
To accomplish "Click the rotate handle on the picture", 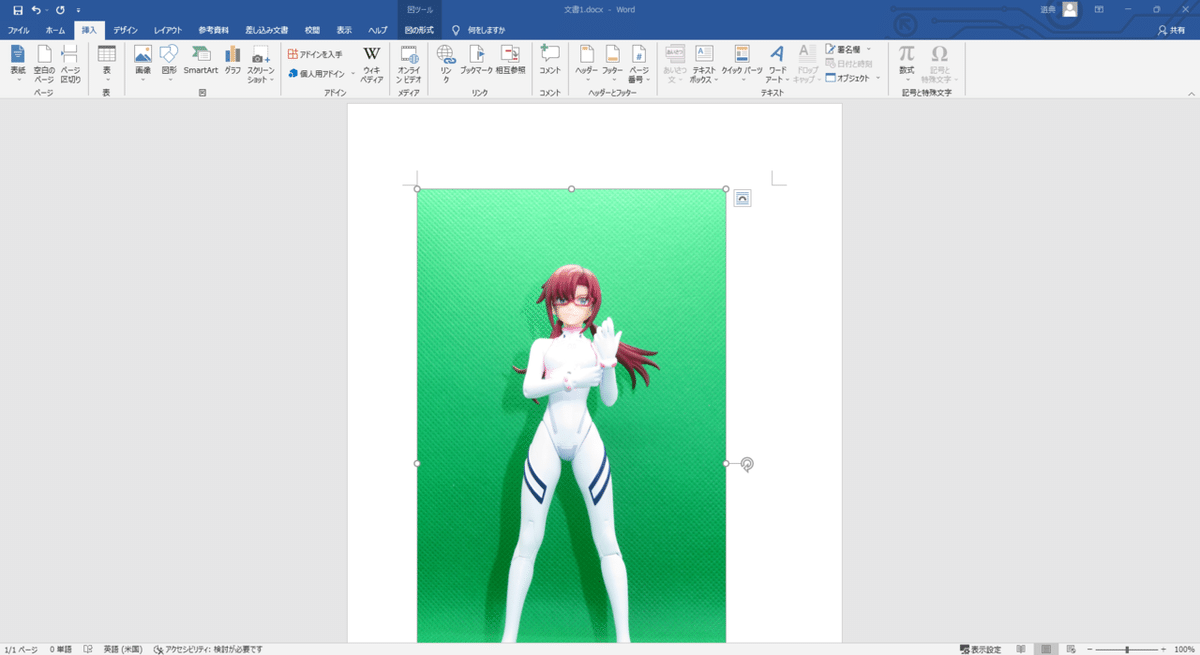I will coord(747,464).
